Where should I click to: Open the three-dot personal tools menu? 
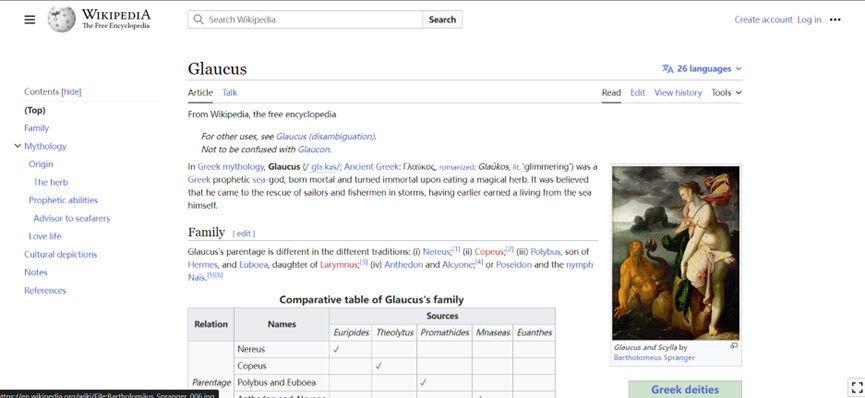tap(835, 19)
